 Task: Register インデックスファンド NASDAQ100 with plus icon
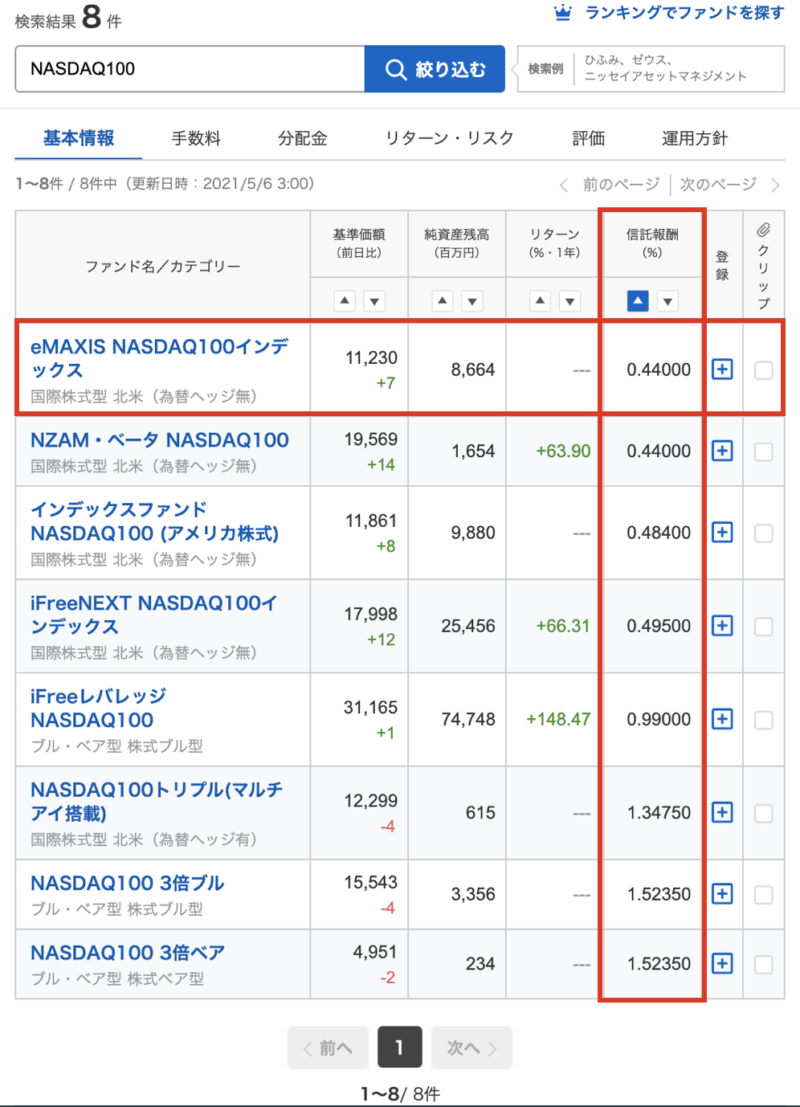pos(722,532)
